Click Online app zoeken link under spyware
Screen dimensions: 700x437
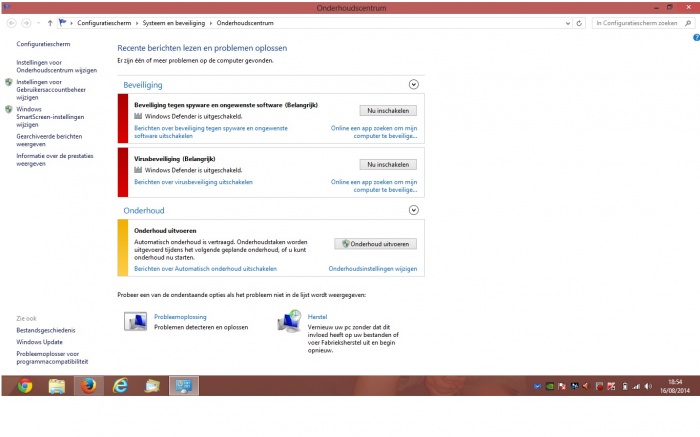pos(374,132)
